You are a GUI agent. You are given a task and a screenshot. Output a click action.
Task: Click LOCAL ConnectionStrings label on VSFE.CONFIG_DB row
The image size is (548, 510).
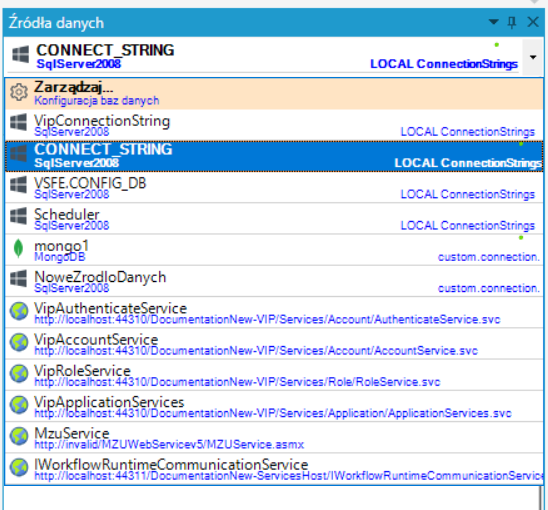click(x=468, y=194)
